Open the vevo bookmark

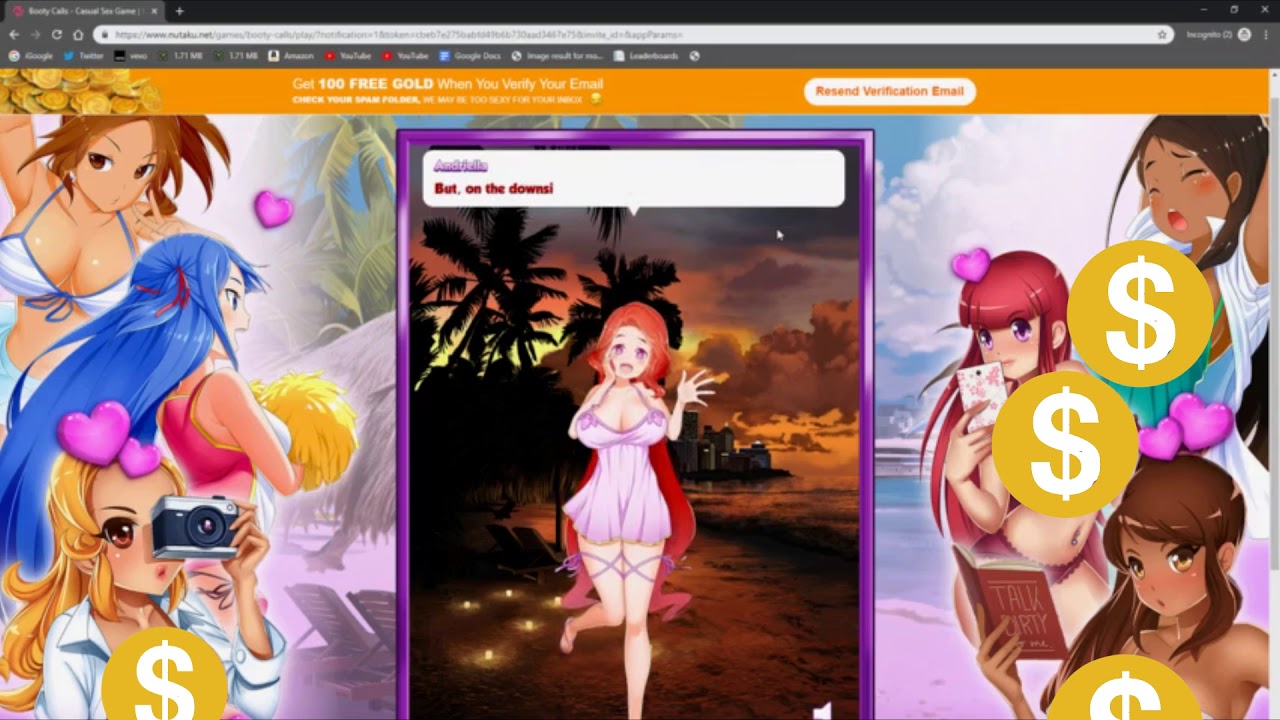[131, 56]
